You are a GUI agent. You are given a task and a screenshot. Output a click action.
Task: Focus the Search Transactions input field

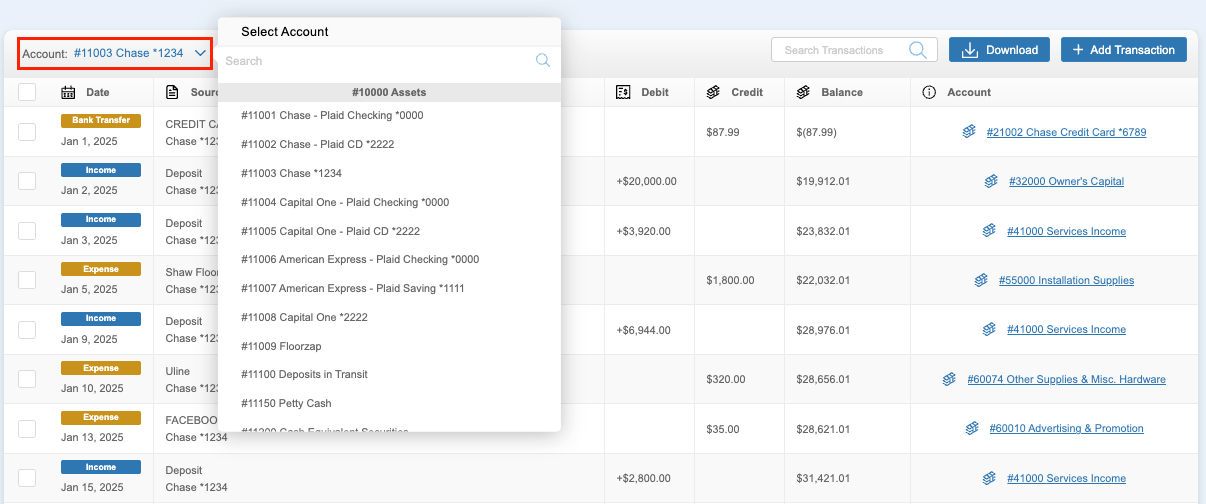coord(840,50)
